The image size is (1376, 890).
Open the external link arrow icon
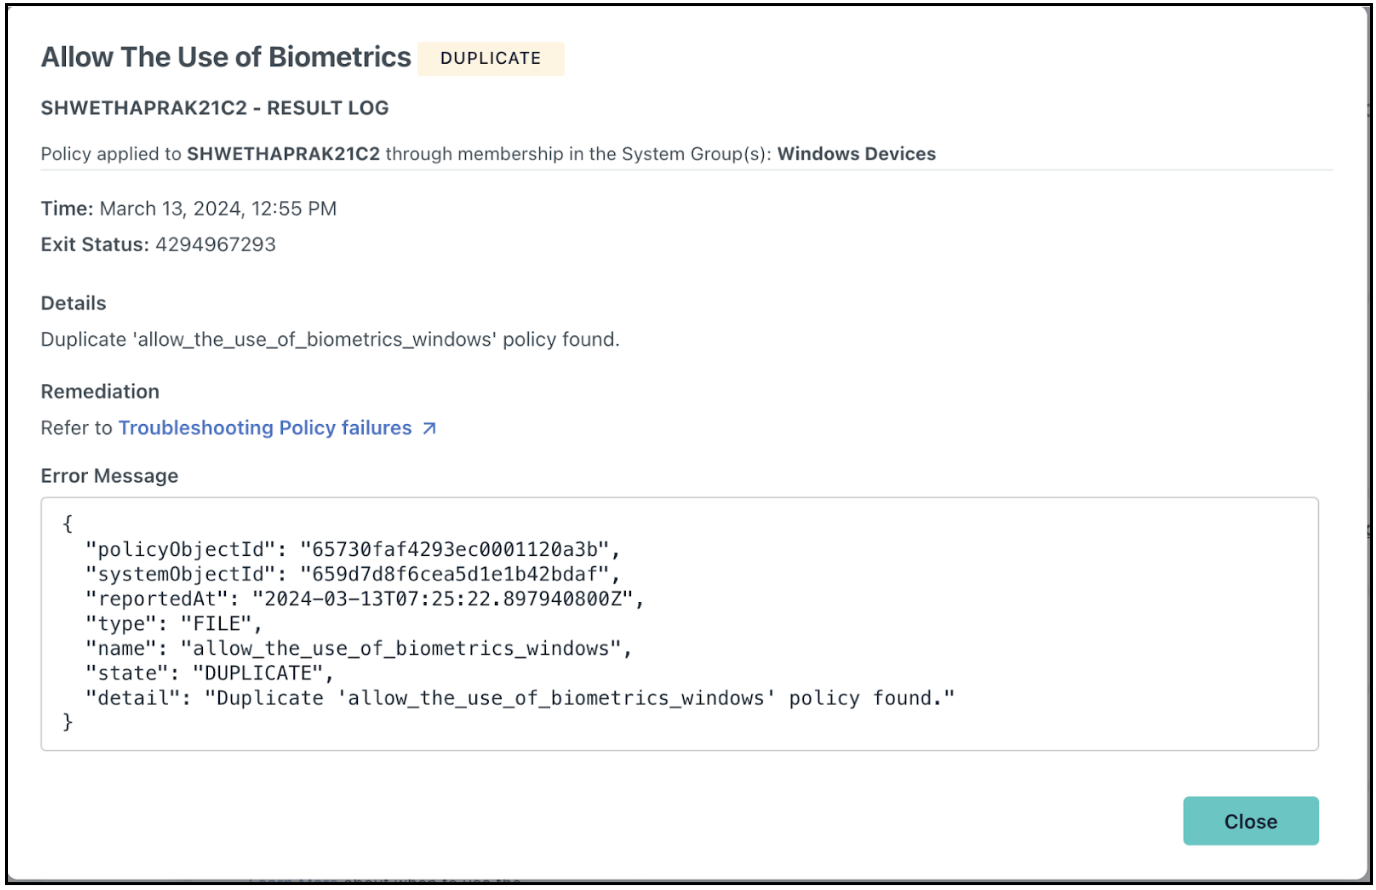point(429,428)
